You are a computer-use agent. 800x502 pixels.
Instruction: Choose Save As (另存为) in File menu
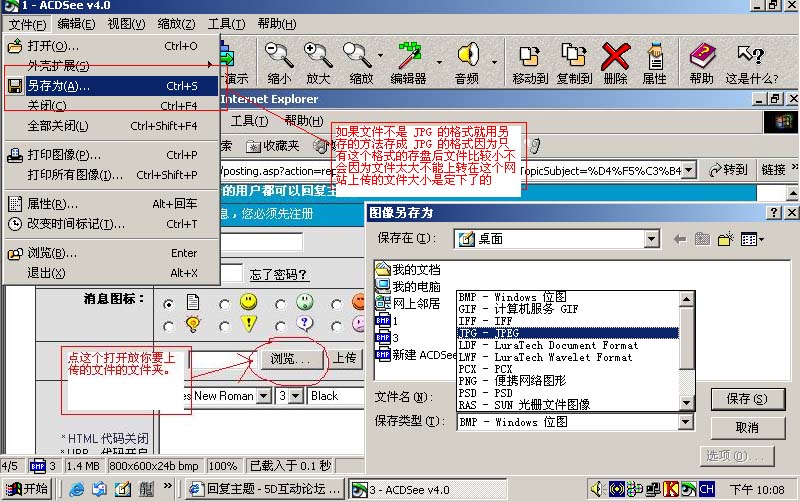(x=112, y=86)
